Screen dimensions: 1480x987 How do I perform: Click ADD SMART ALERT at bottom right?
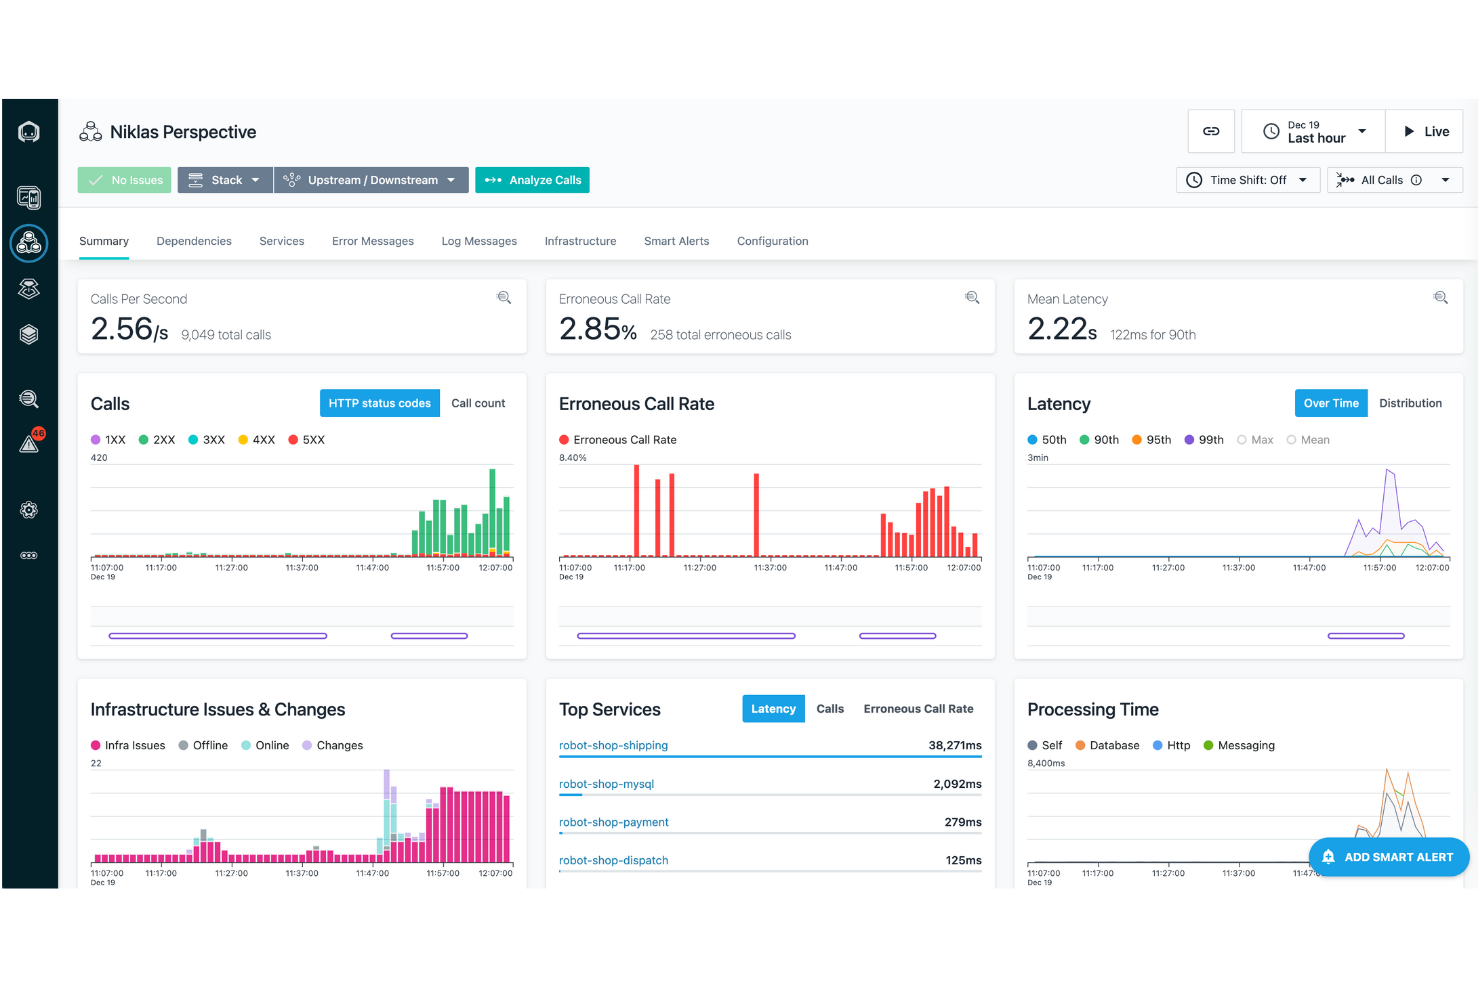click(x=1389, y=857)
